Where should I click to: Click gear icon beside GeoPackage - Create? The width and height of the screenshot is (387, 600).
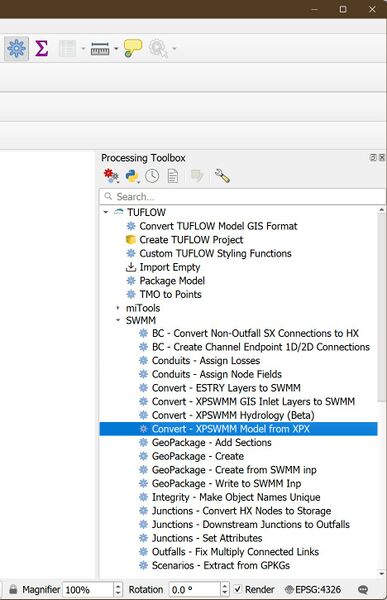pos(143,457)
